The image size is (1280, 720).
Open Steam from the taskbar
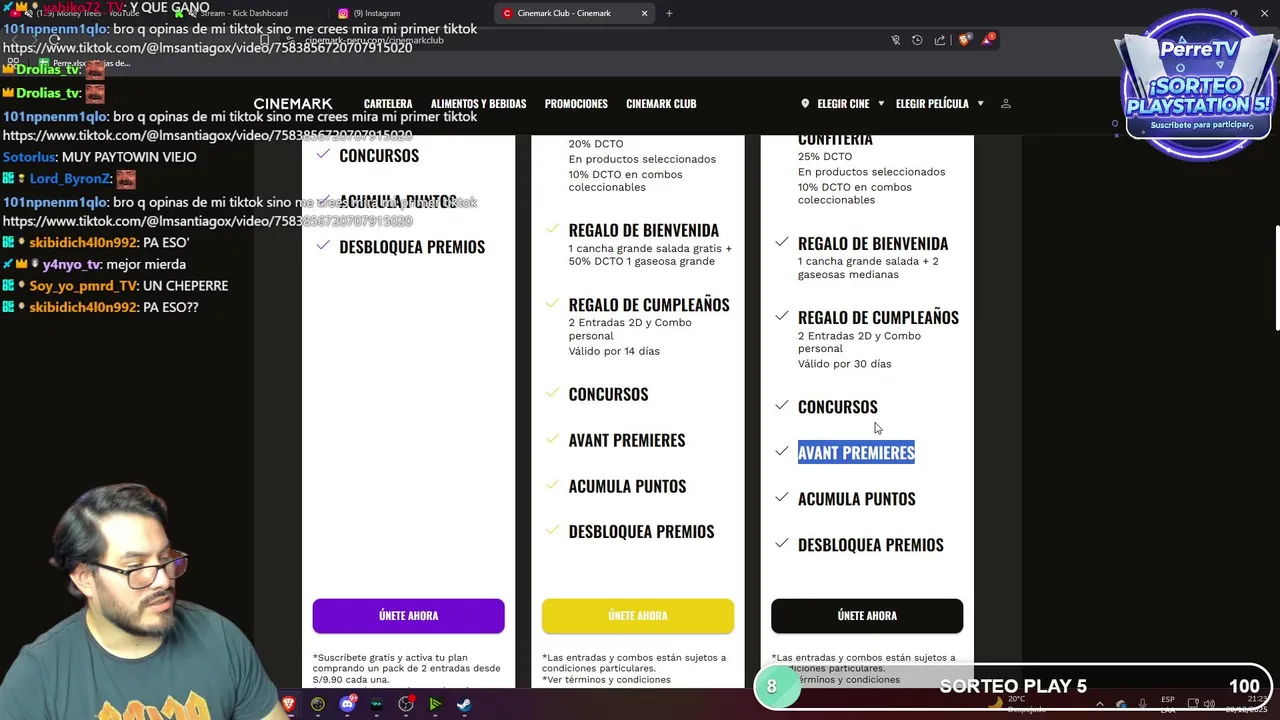(x=464, y=704)
